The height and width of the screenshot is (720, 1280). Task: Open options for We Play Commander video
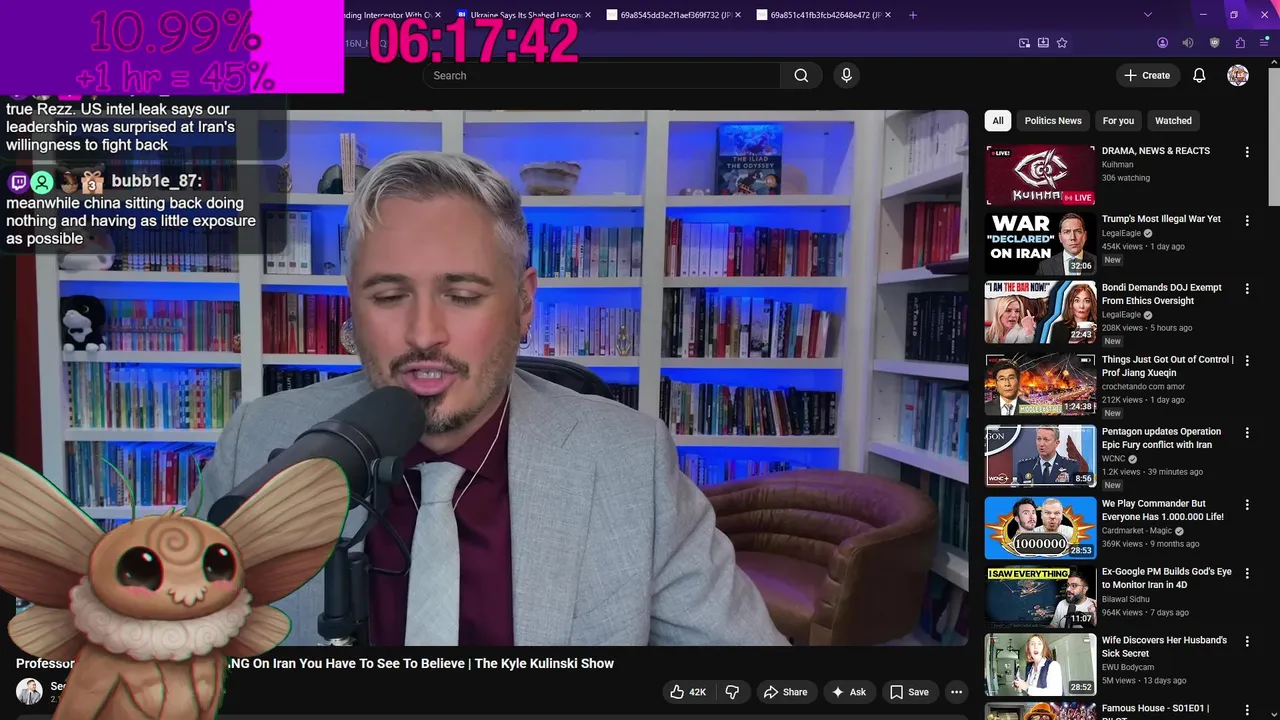1247,504
